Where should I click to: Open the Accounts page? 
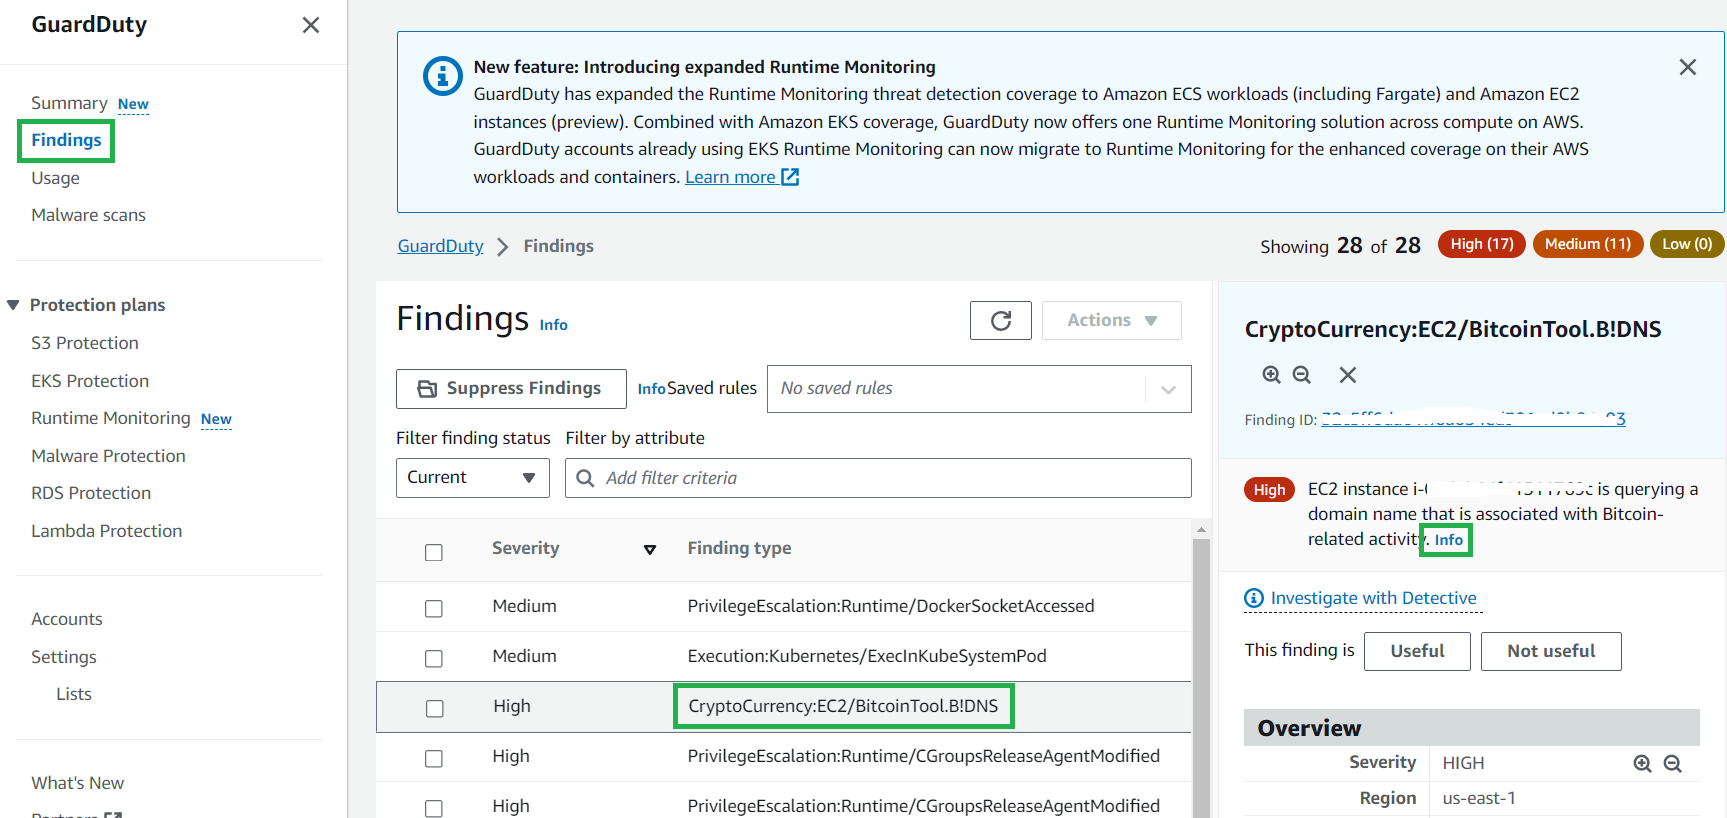(x=67, y=619)
